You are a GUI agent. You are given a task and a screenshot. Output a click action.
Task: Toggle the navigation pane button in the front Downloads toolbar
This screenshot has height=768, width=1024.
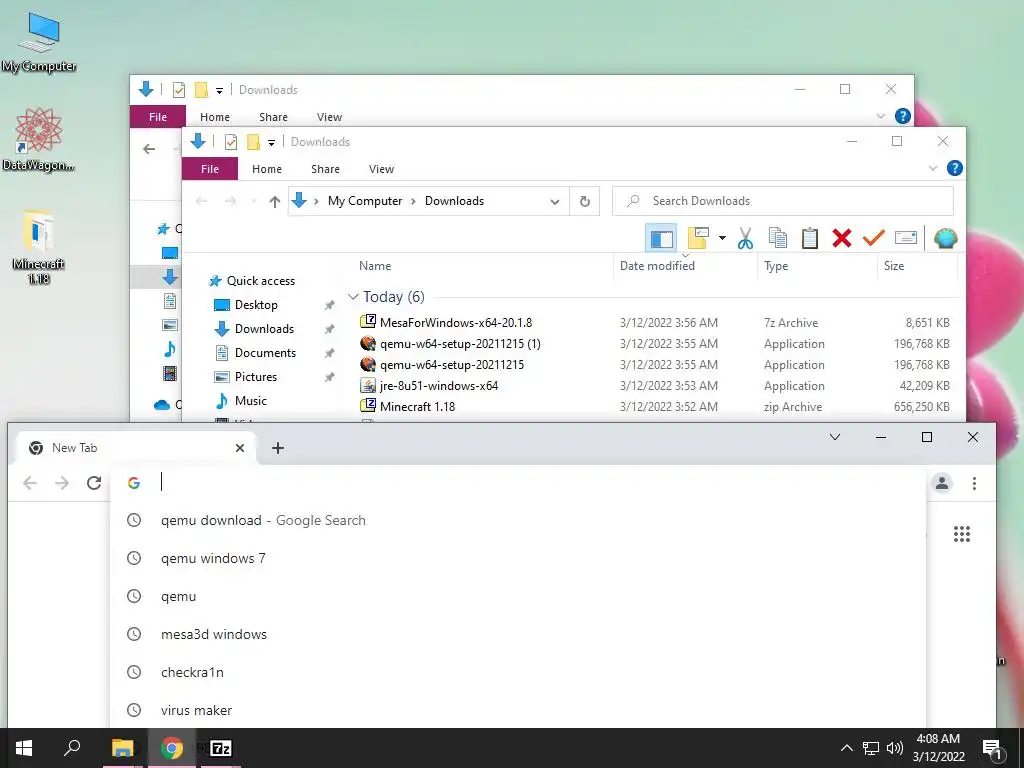tap(661, 238)
